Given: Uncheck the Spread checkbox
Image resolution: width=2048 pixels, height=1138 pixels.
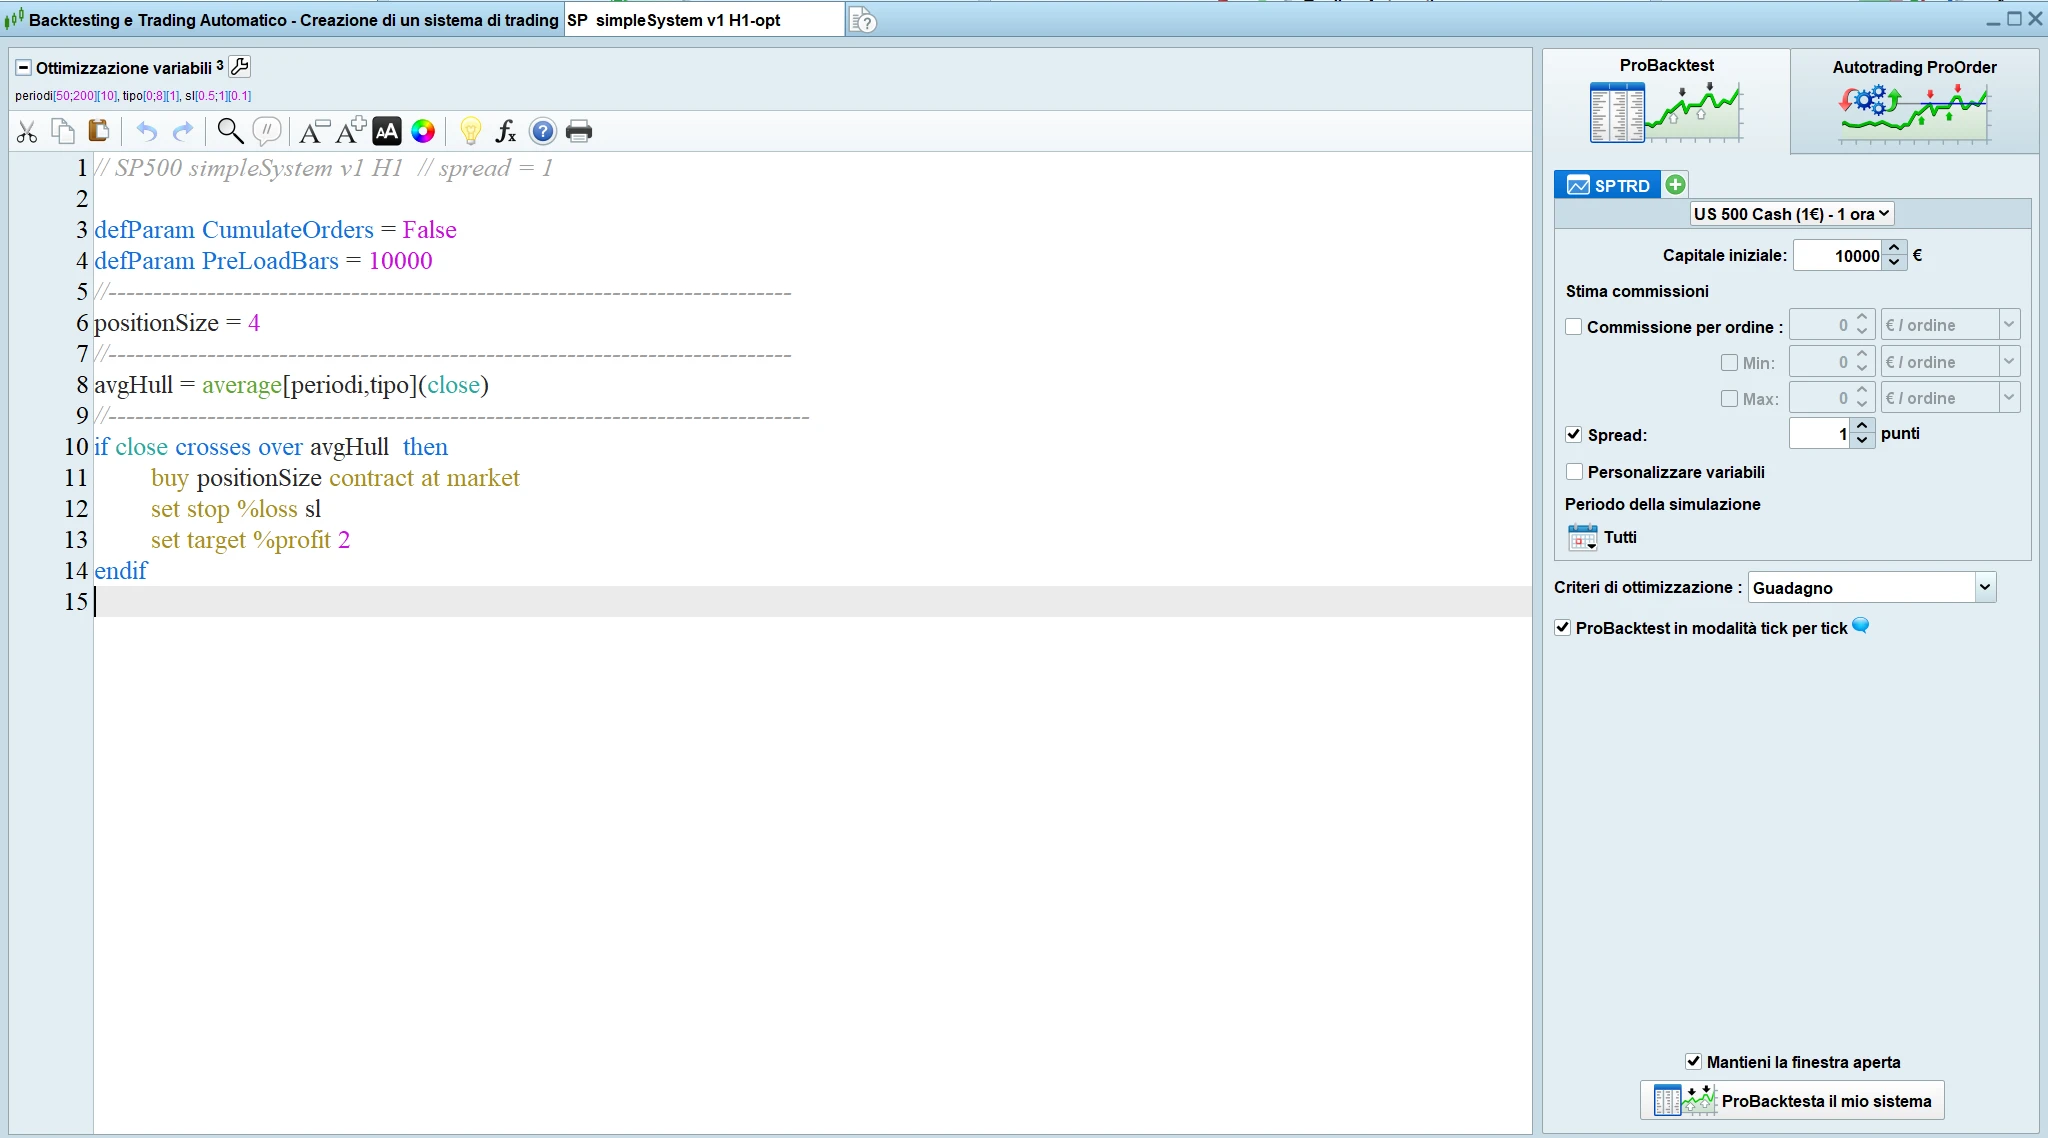Looking at the screenshot, I should tap(1574, 434).
